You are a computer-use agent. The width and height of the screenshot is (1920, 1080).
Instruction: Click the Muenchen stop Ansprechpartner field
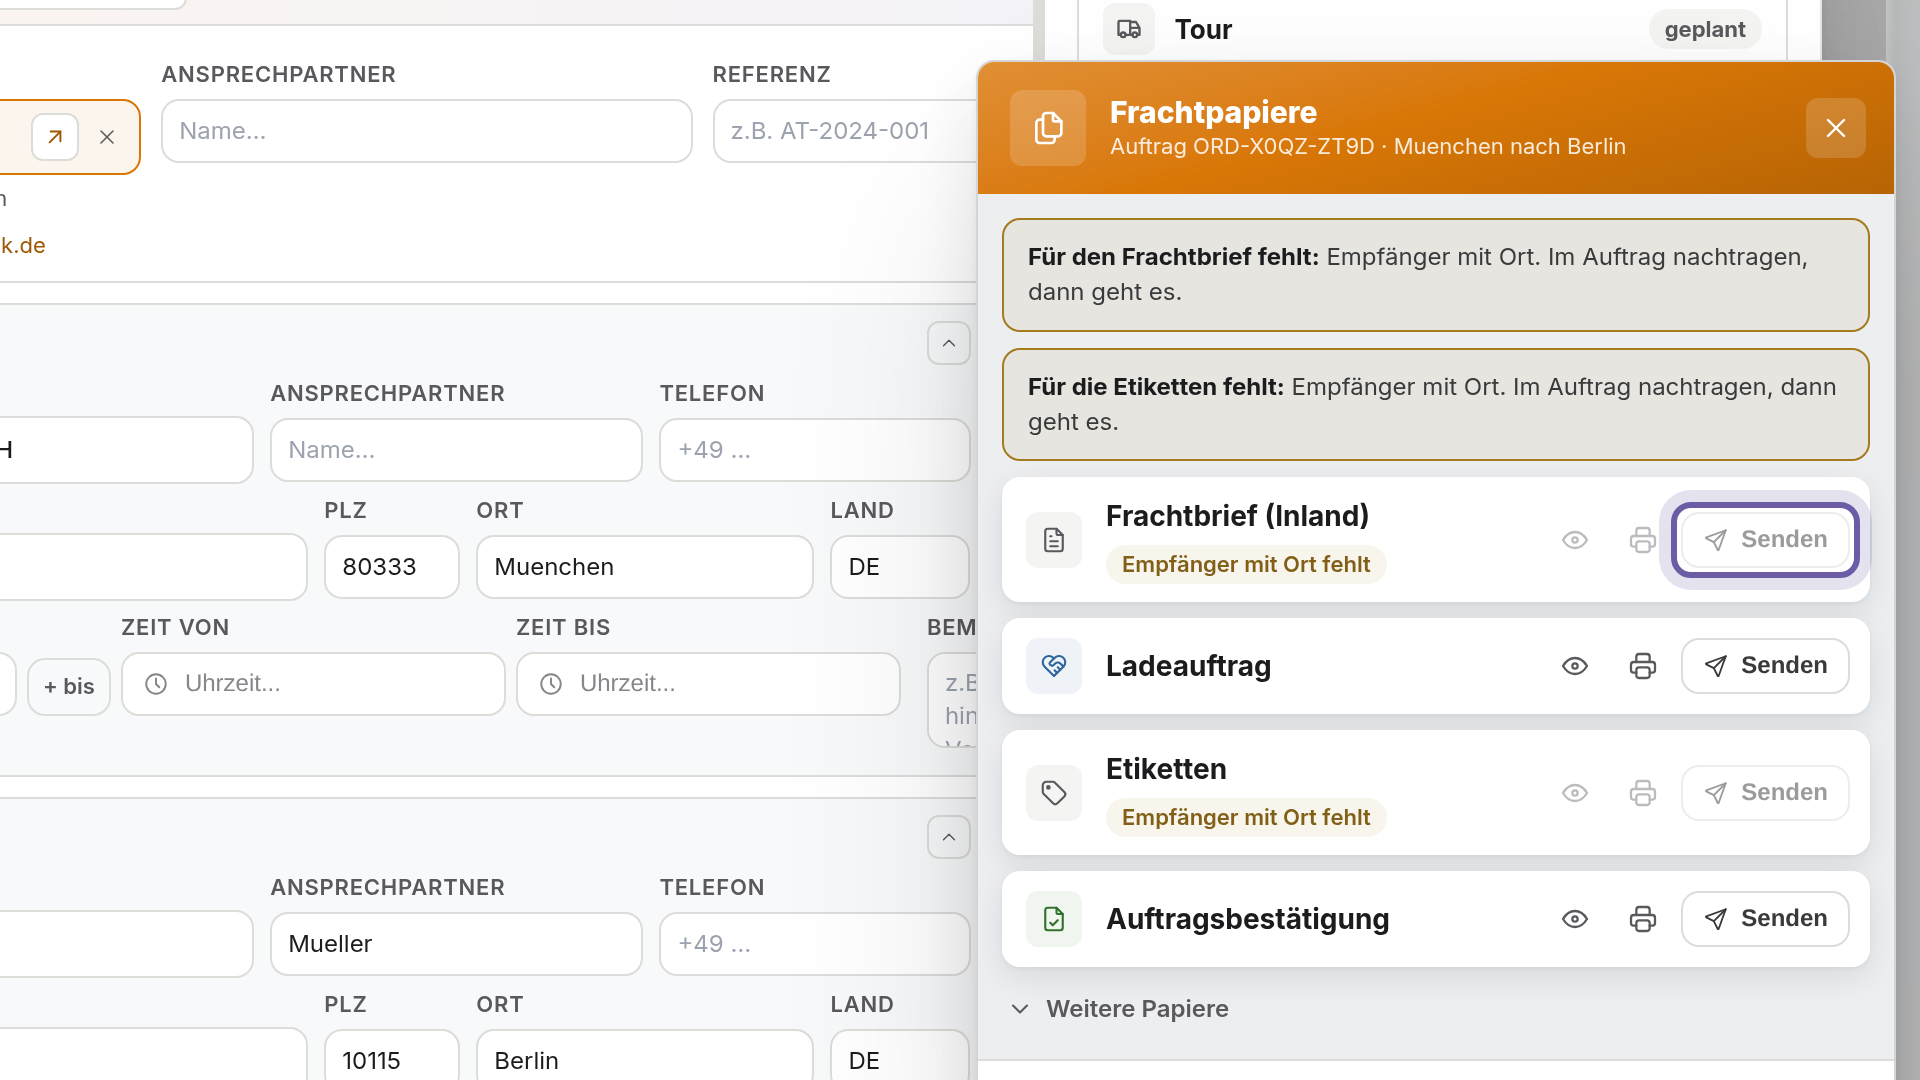(456, 450)
